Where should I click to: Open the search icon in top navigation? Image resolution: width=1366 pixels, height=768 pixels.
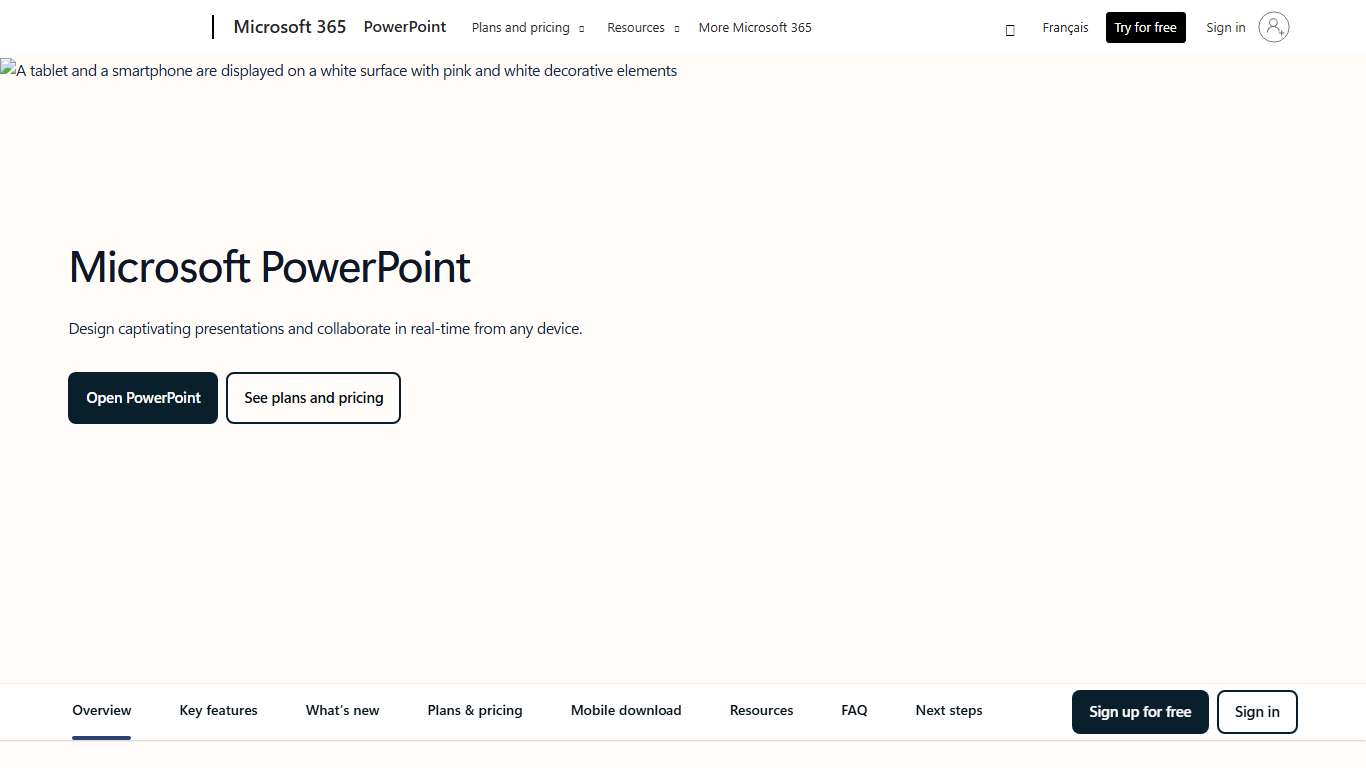click(x=1009, y=28)
